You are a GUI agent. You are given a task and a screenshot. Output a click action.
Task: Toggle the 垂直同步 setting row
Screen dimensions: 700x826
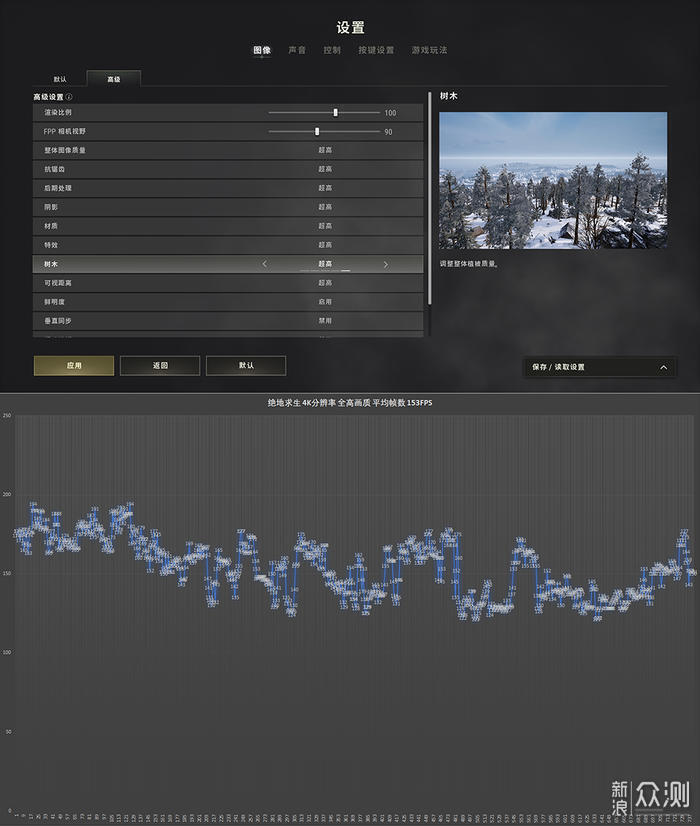228,321
